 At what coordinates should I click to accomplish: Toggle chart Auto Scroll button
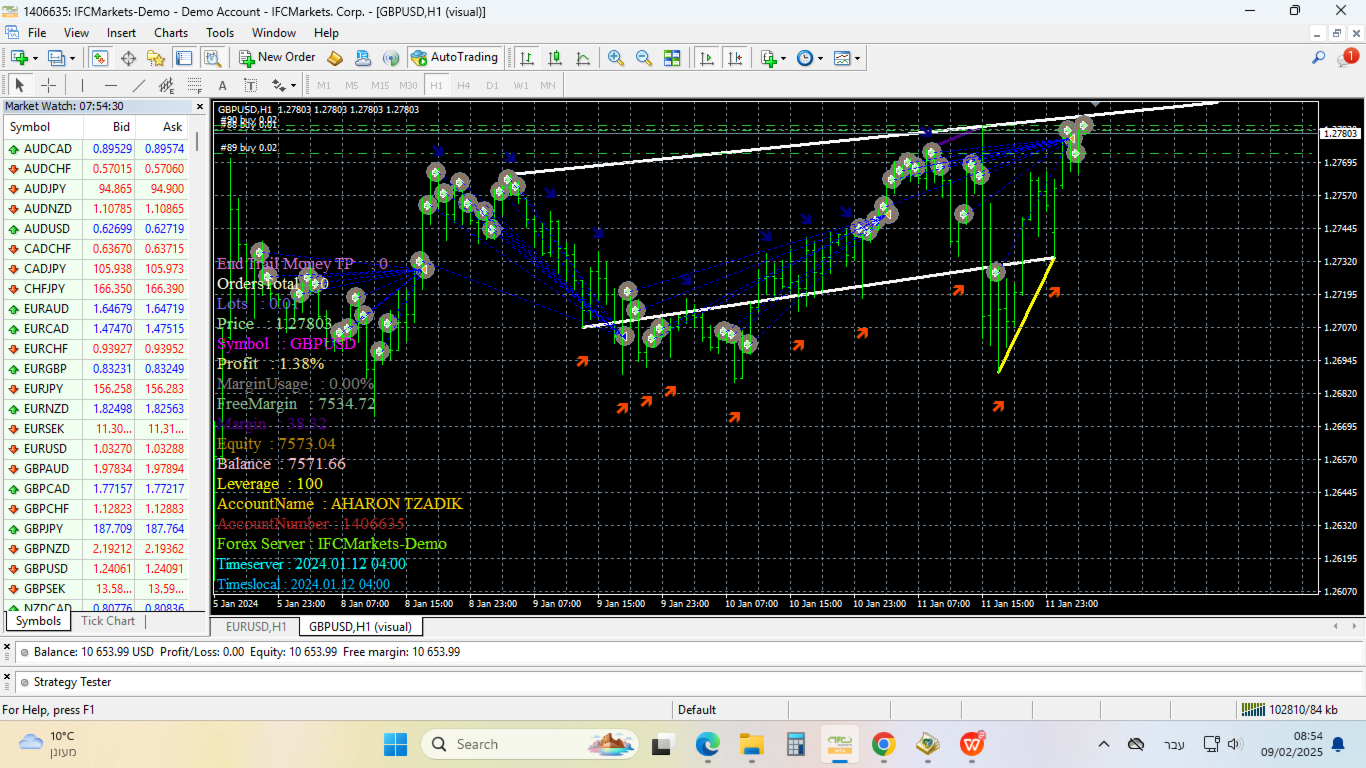click(707, 58)
